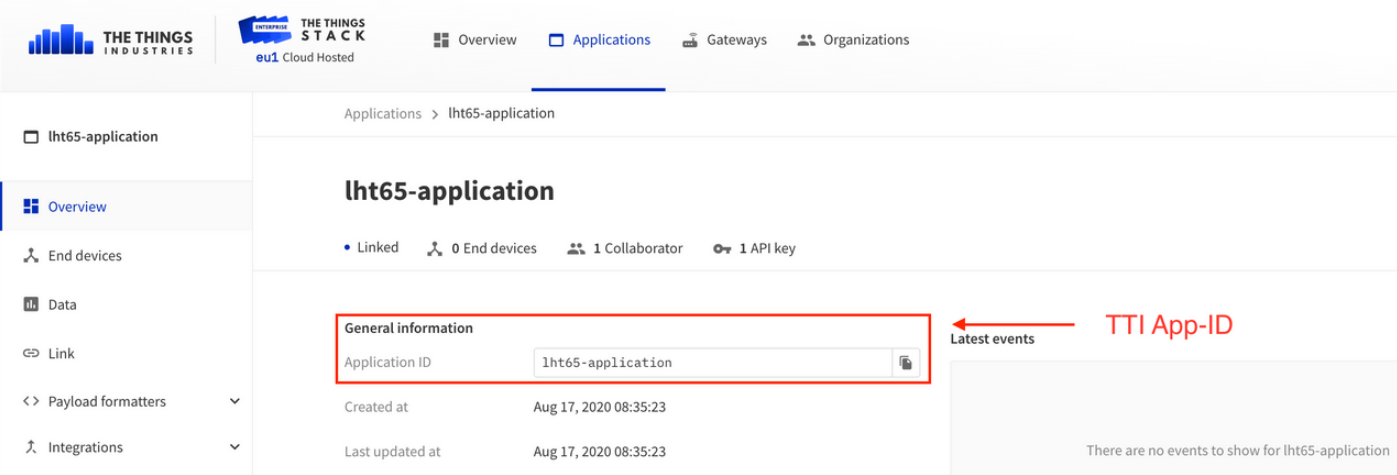Screen dimensions: 1397x475
Task: Click the lht65-application page heading
Action: 449,190
